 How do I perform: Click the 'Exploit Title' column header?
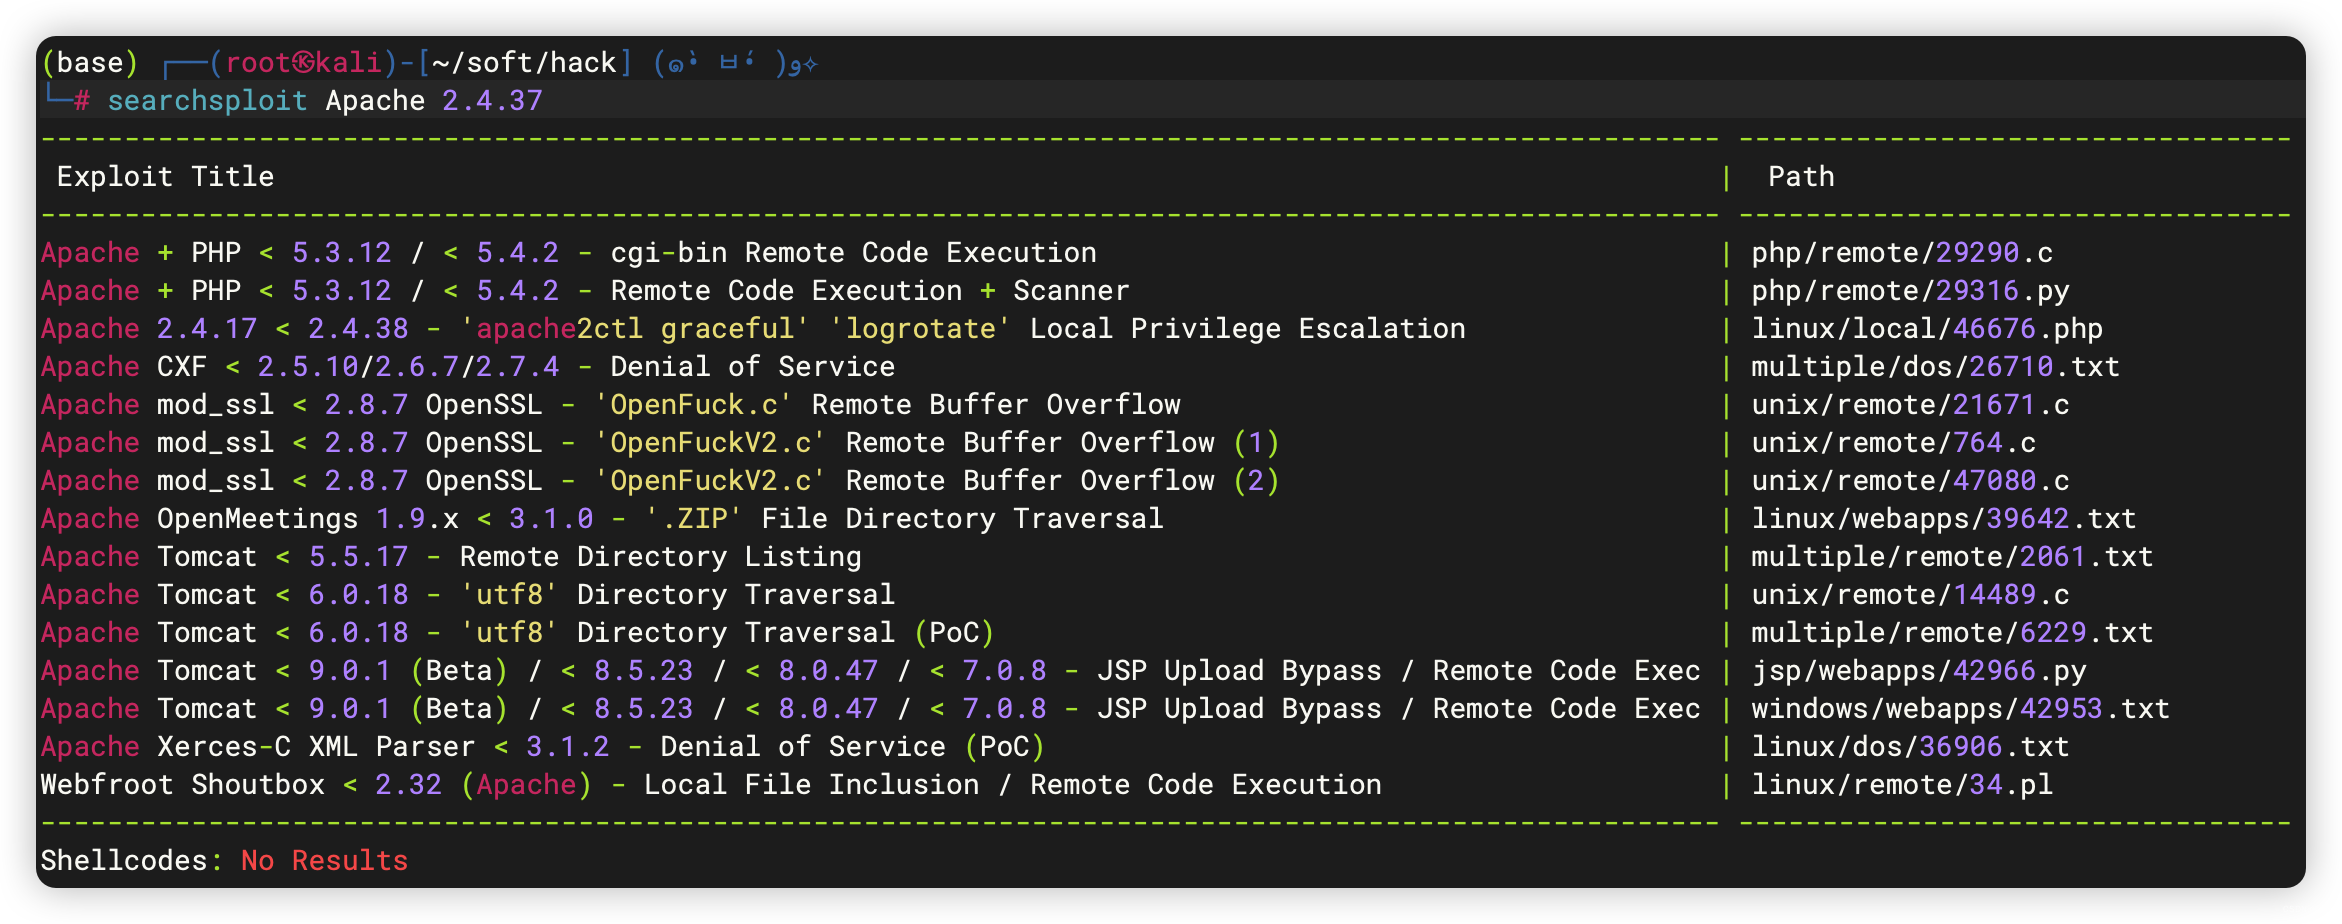(165, 177)
